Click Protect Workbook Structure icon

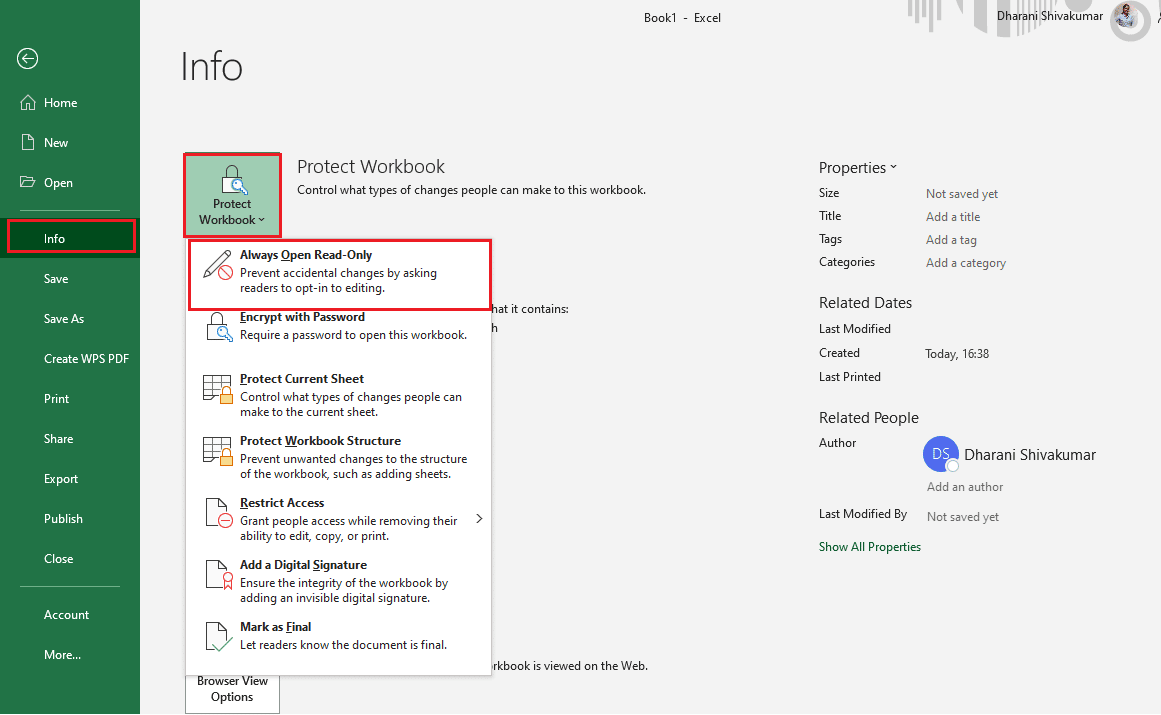218,451
